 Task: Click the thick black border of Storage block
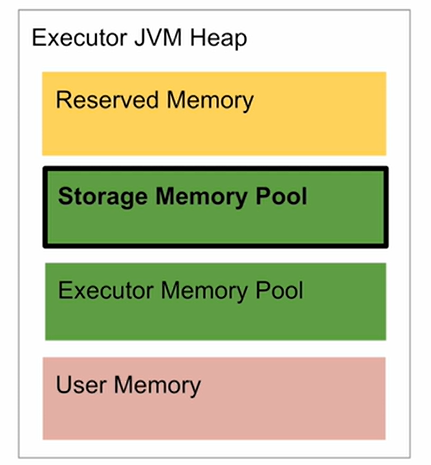pos(216,169)
